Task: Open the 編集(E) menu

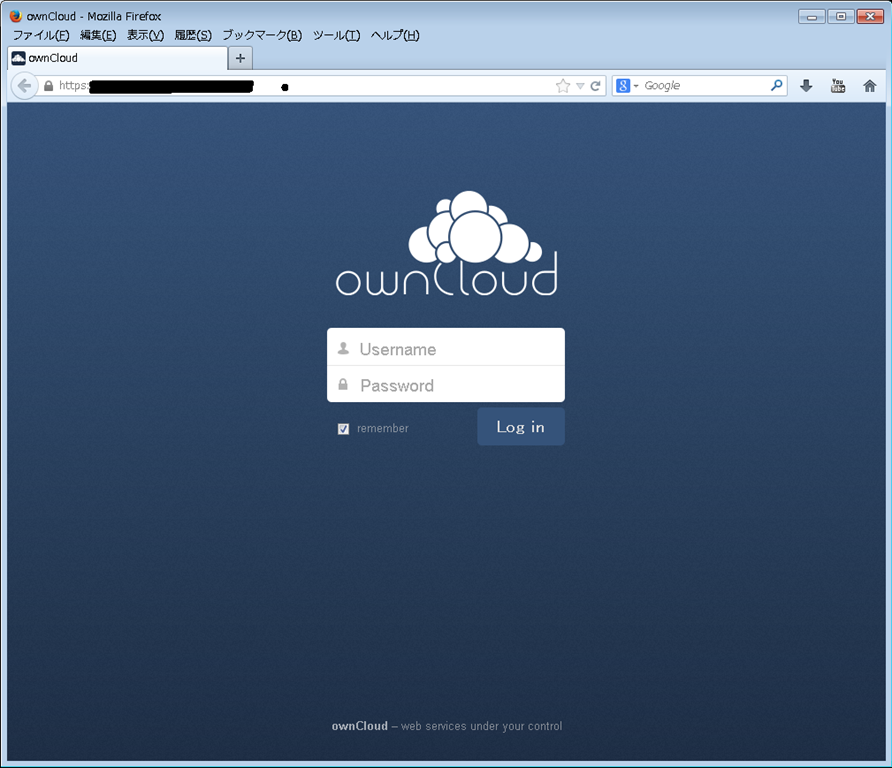Action: click(x=98, y=35)
